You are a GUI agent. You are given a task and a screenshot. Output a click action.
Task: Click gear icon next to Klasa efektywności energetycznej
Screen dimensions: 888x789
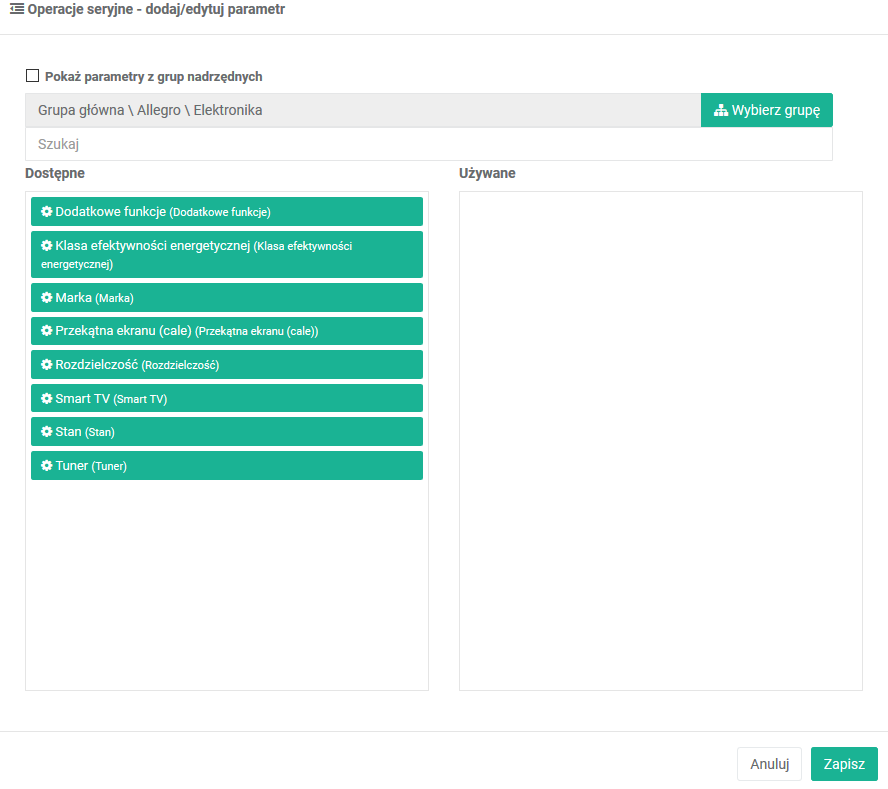[46, 245]
